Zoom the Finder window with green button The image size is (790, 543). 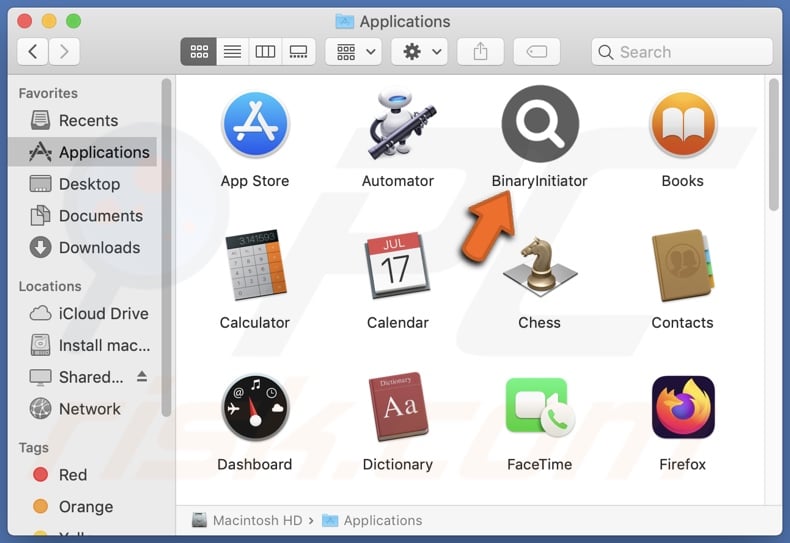[74, 21]
